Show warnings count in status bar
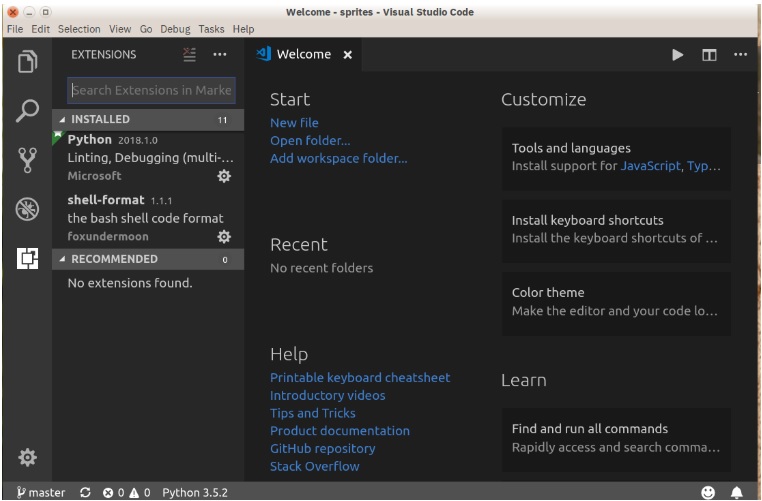This screenshot has width=762, height=501. [140, 492]
